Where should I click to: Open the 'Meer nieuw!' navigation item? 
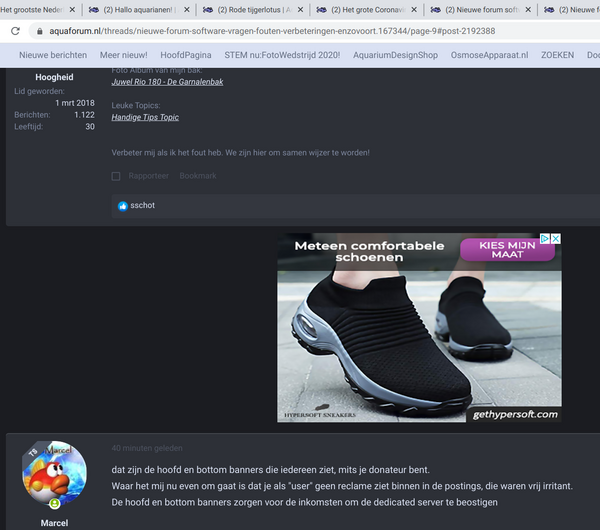pyautogui.click(x=123, y=54)
